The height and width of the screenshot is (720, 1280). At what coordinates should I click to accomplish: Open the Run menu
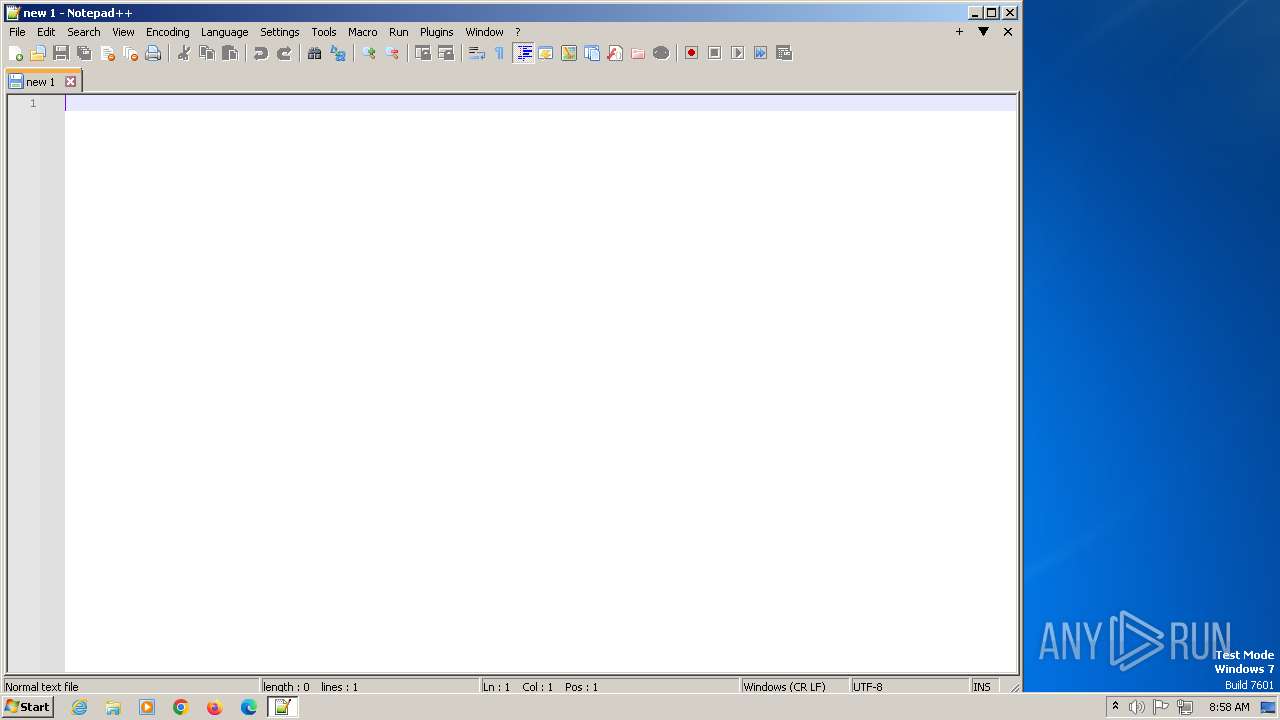point(399,32)
